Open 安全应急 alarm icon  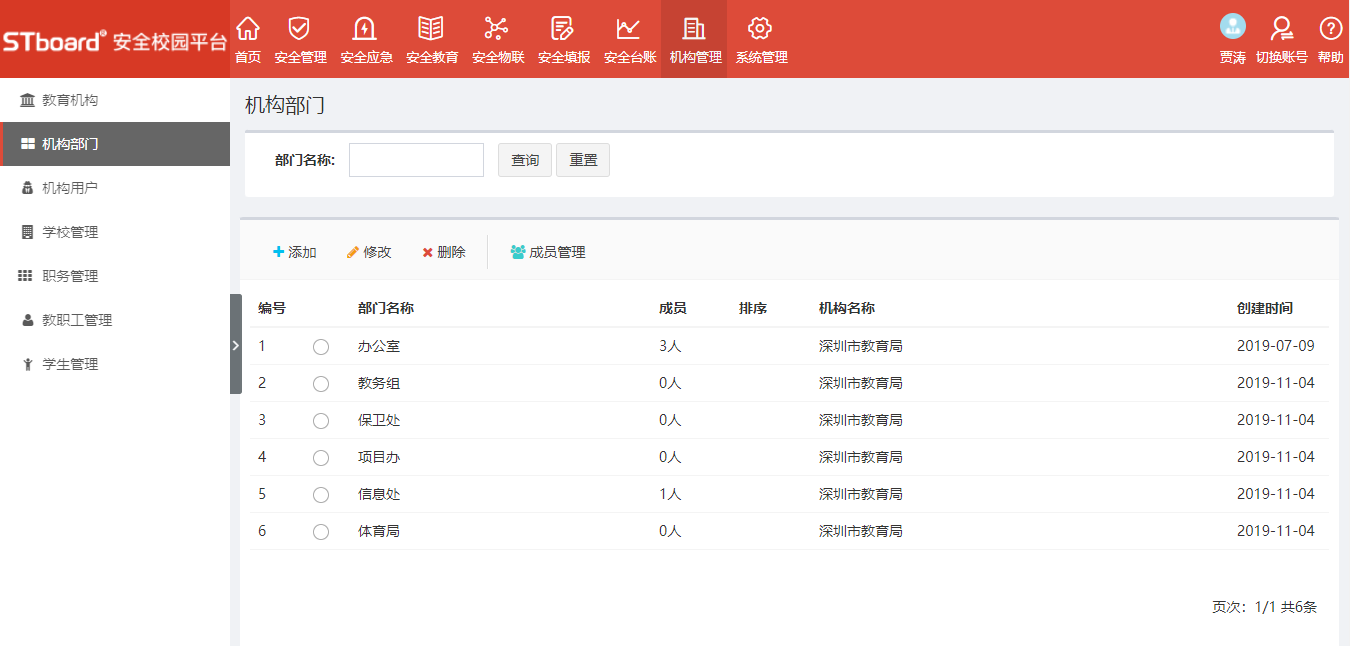(366, 28)
